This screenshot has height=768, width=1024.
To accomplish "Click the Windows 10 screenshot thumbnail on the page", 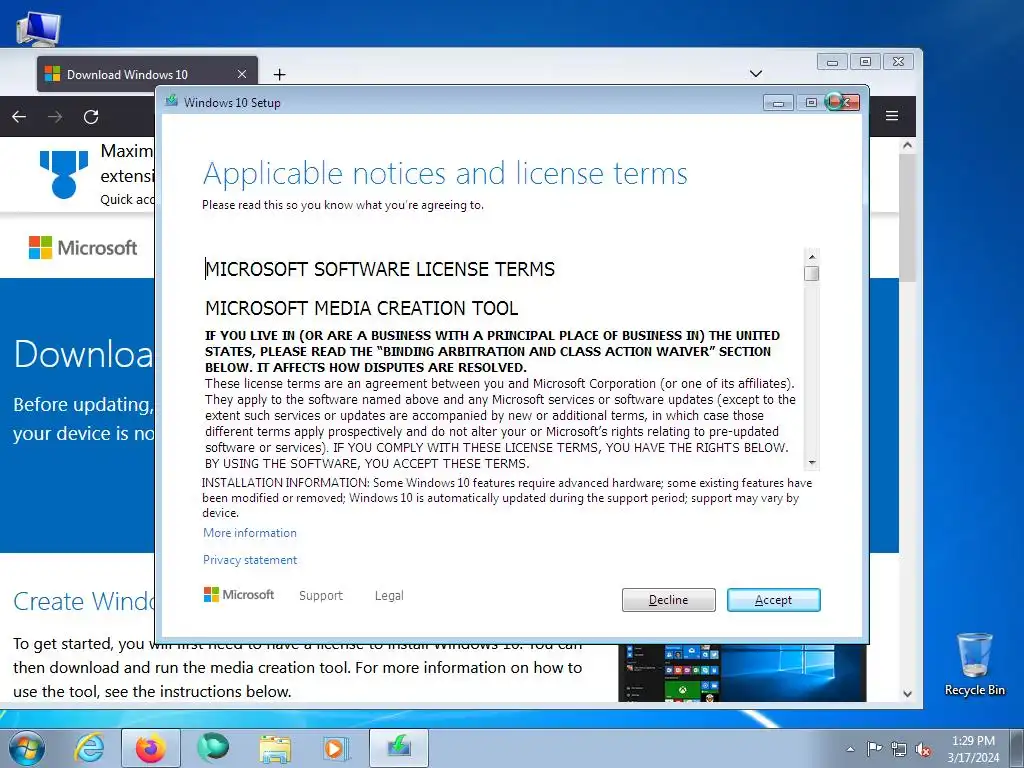I will pos(742,673).
